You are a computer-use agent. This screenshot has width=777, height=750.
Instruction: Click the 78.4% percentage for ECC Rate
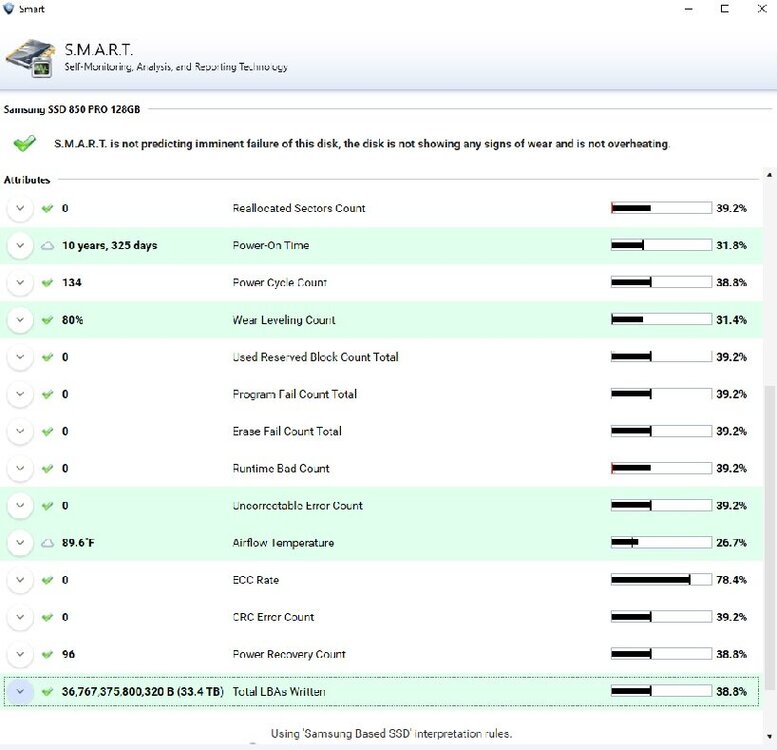[x=731, y=580]
